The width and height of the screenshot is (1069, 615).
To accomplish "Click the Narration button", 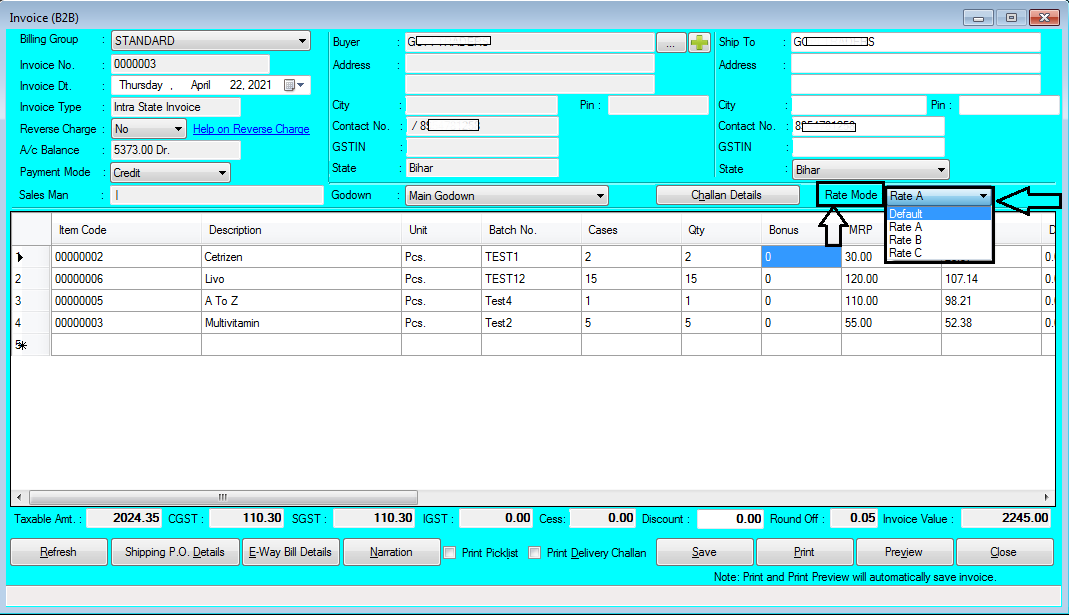I will (x=391, y=551).
